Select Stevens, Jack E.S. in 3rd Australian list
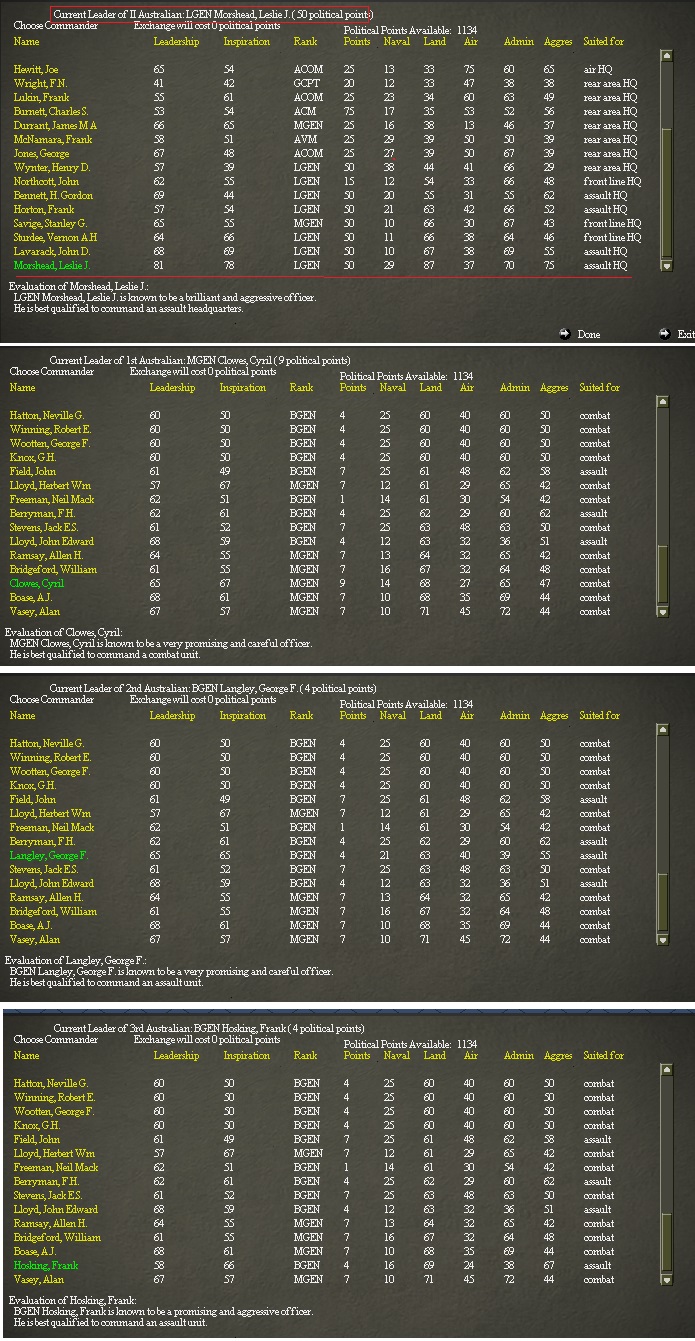The image size is (695, 1341). point(52,1196)
